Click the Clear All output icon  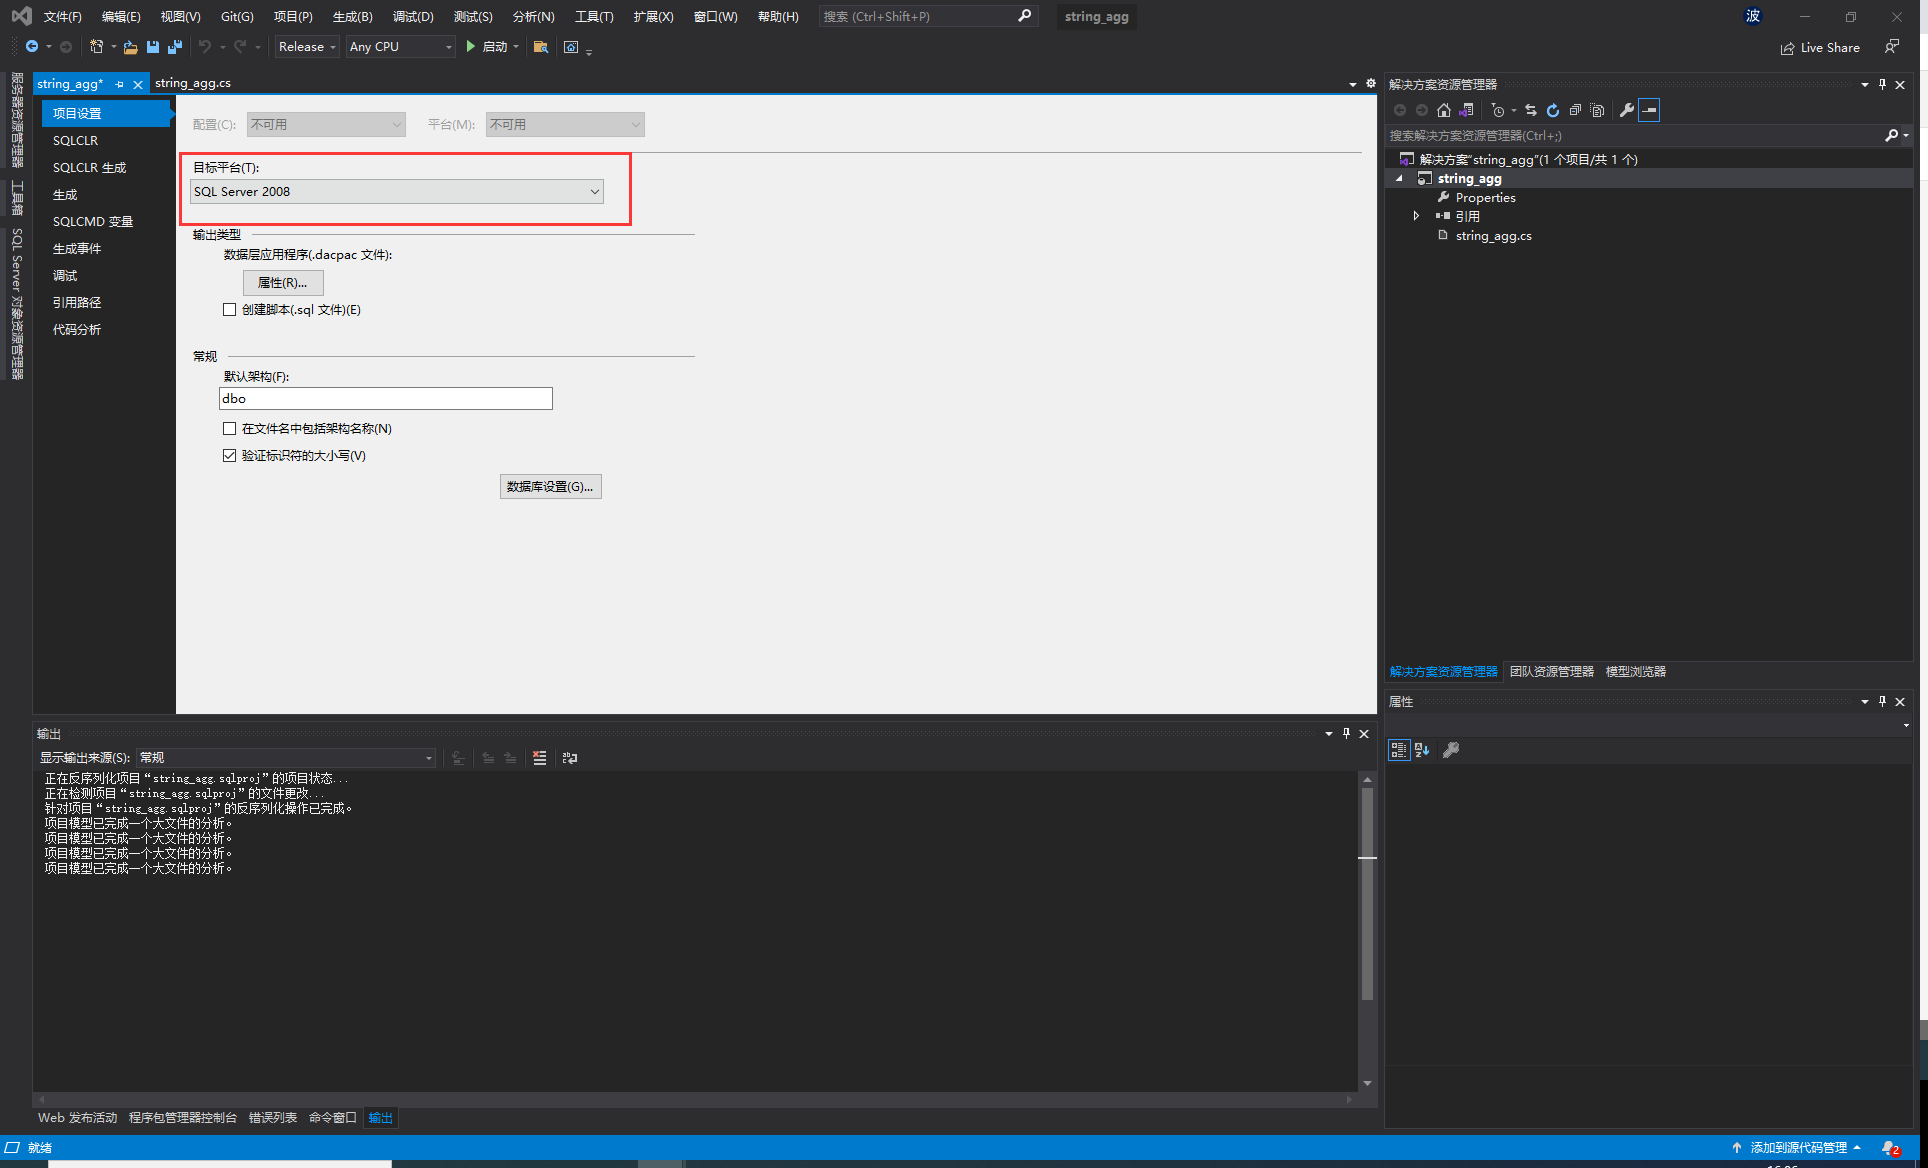(539, 758)
